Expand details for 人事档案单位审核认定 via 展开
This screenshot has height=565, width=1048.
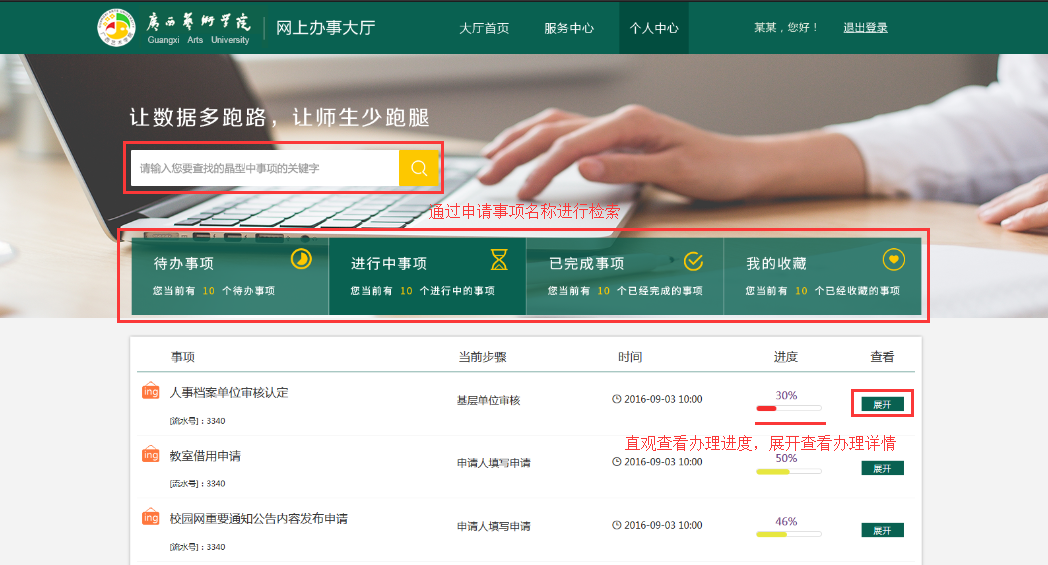[882, 404]
